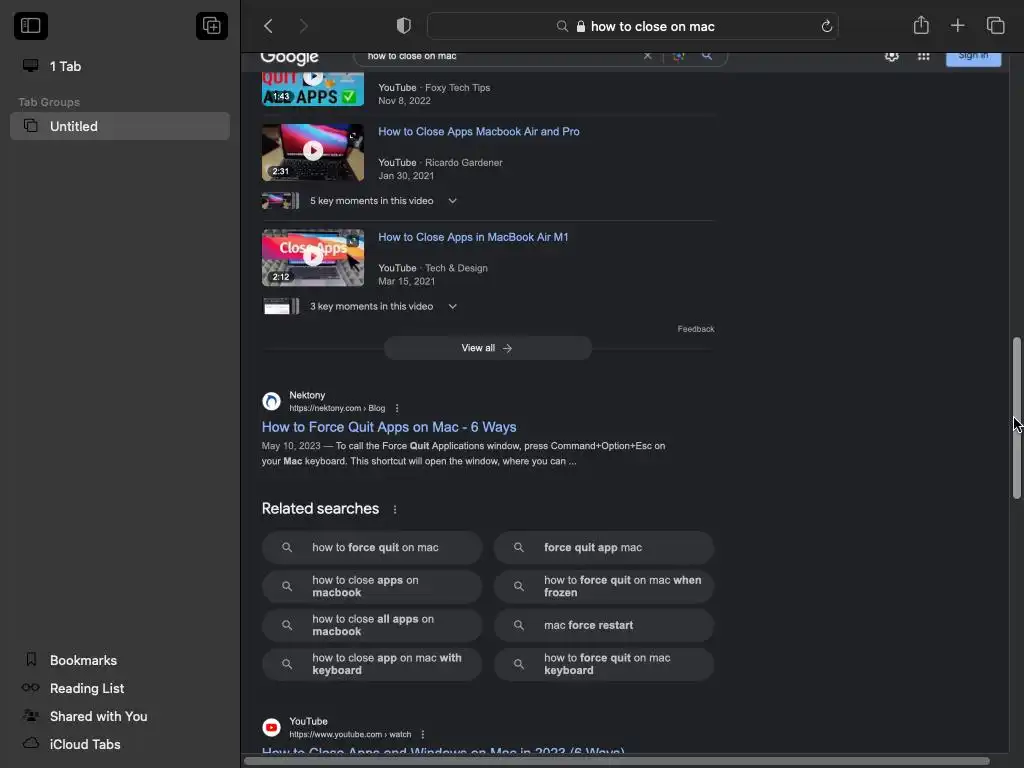
Task: Open the privacy report shield icon
Action: pyautogui.click(x=404, y=26)
